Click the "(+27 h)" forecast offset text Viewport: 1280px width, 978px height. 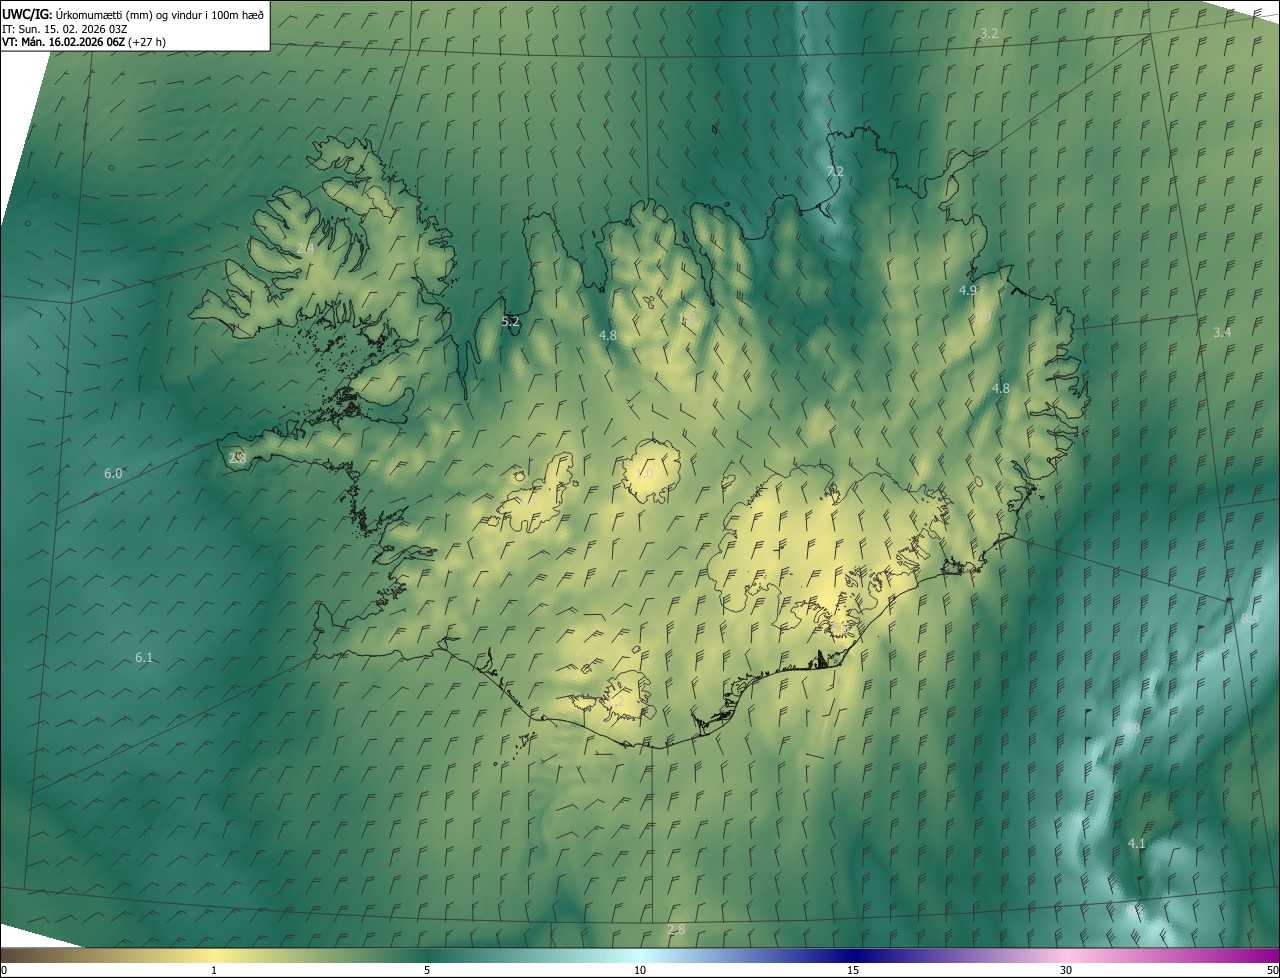tap(147, 42)
